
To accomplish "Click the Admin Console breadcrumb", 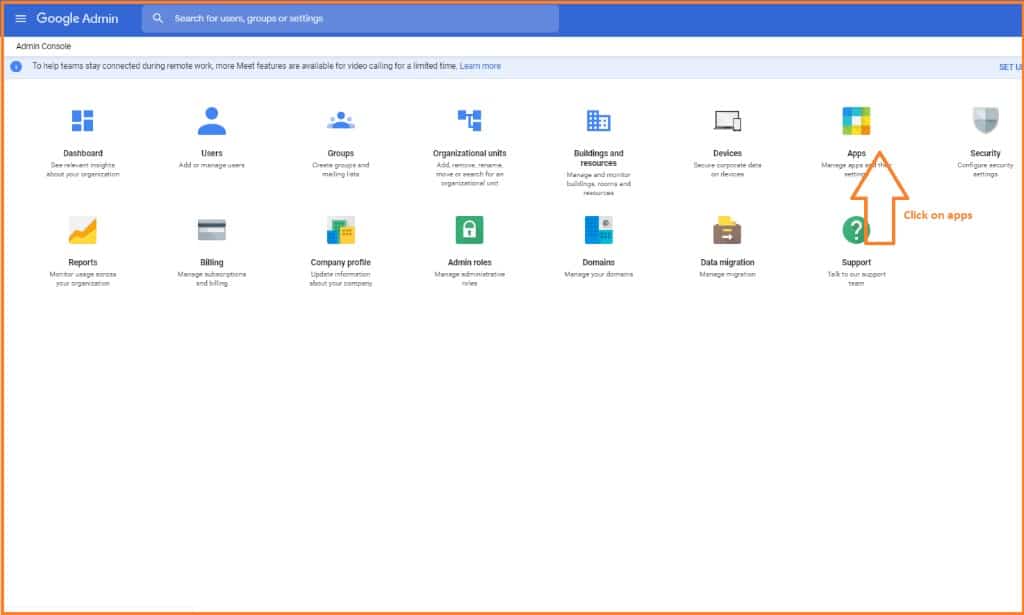I will tap(43, 46).
